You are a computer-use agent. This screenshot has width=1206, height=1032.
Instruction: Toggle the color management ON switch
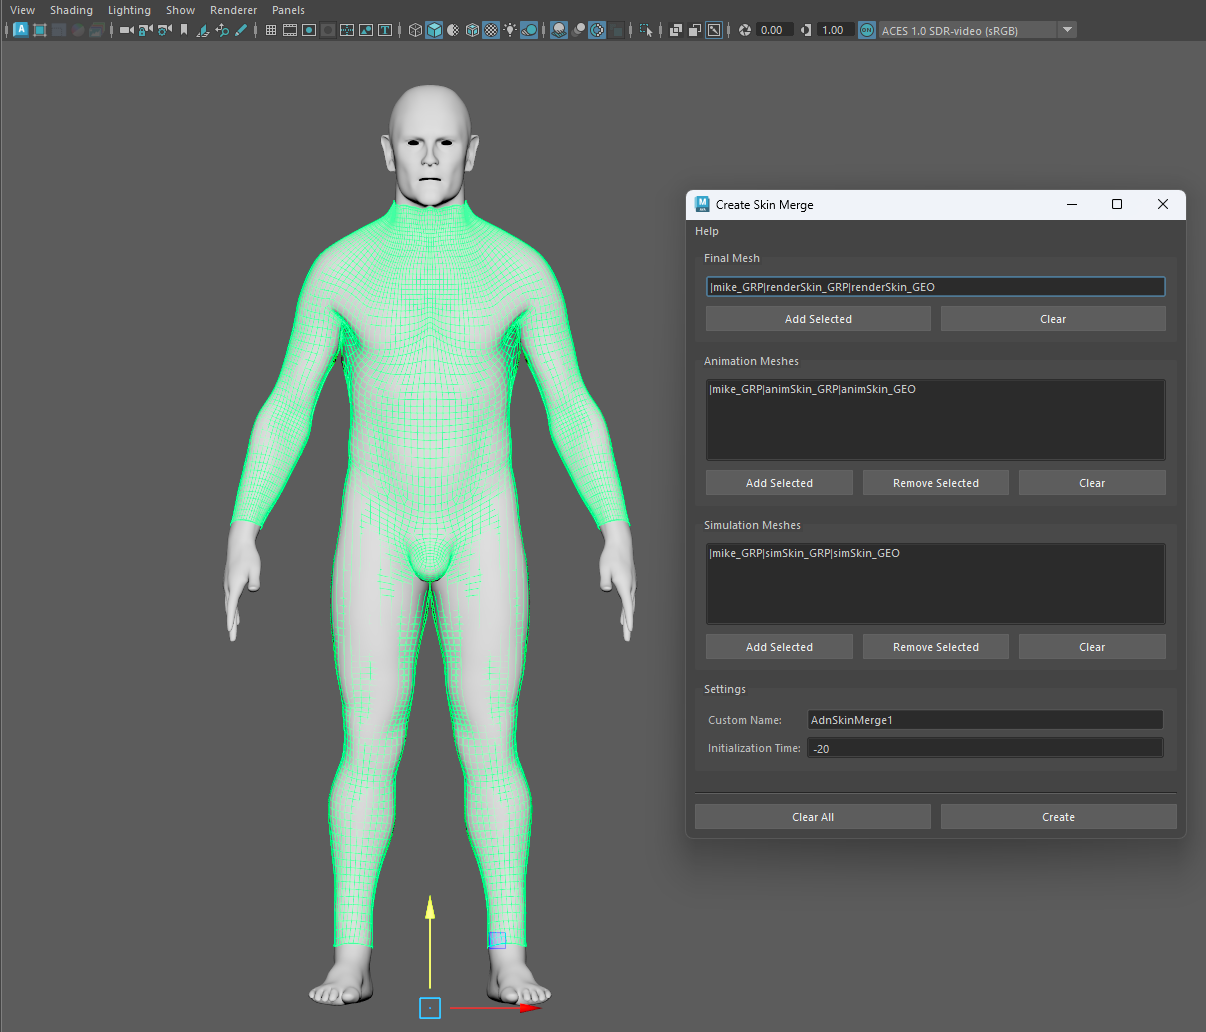click(868, 30)
